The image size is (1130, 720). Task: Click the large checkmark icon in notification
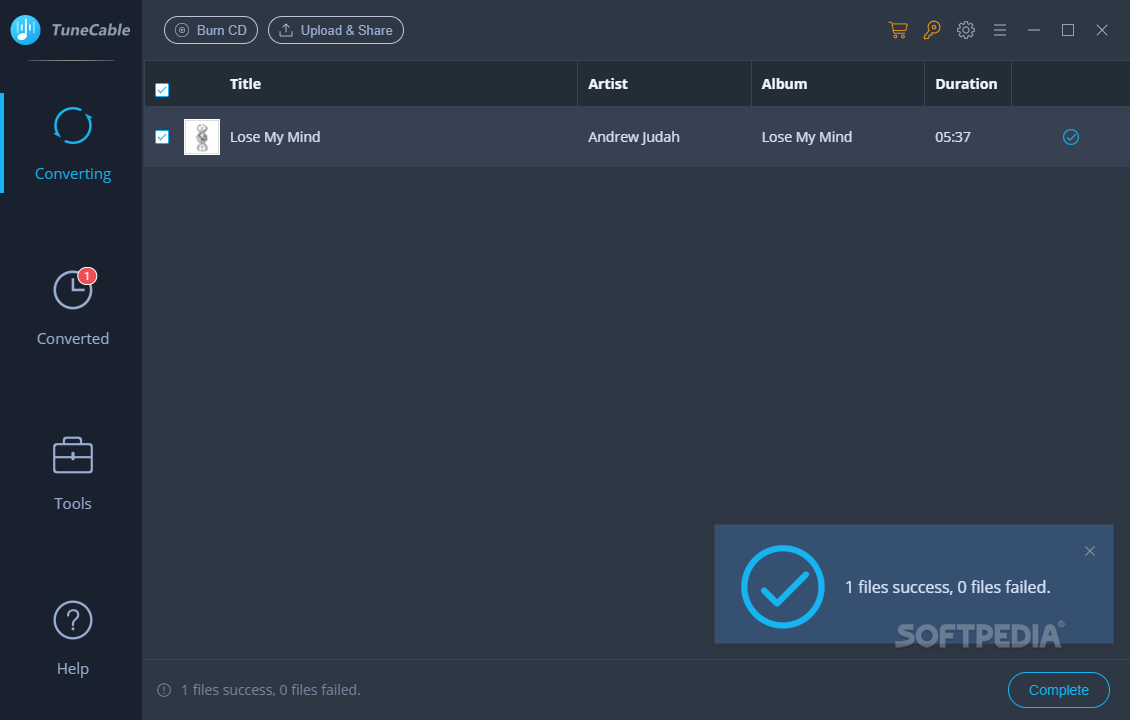coord(783,587)
